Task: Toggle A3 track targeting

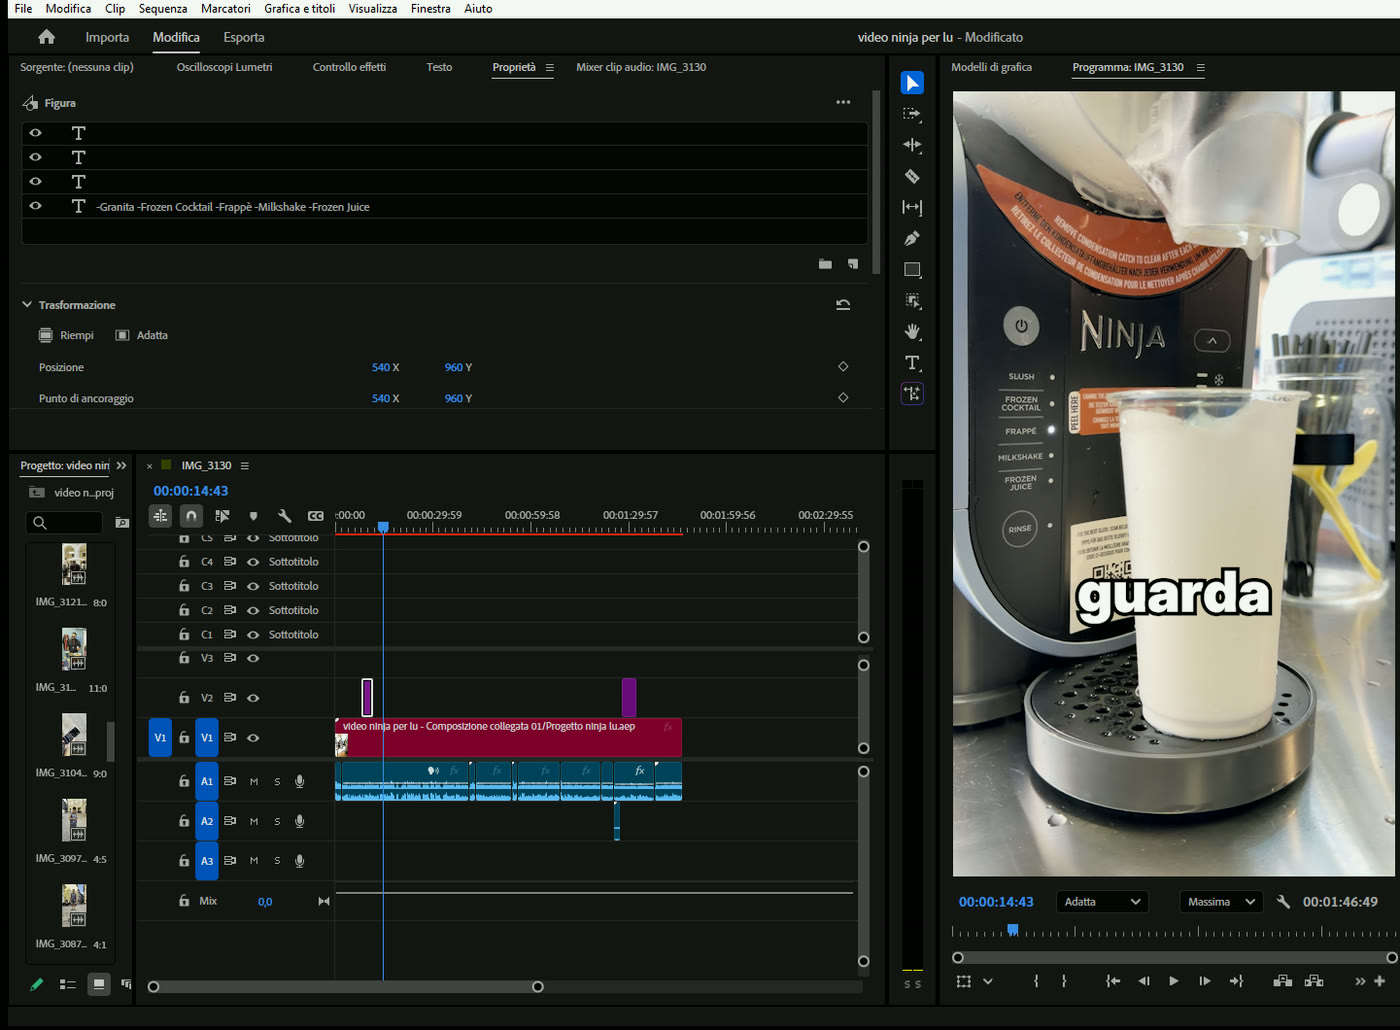Action: [207, 861]
